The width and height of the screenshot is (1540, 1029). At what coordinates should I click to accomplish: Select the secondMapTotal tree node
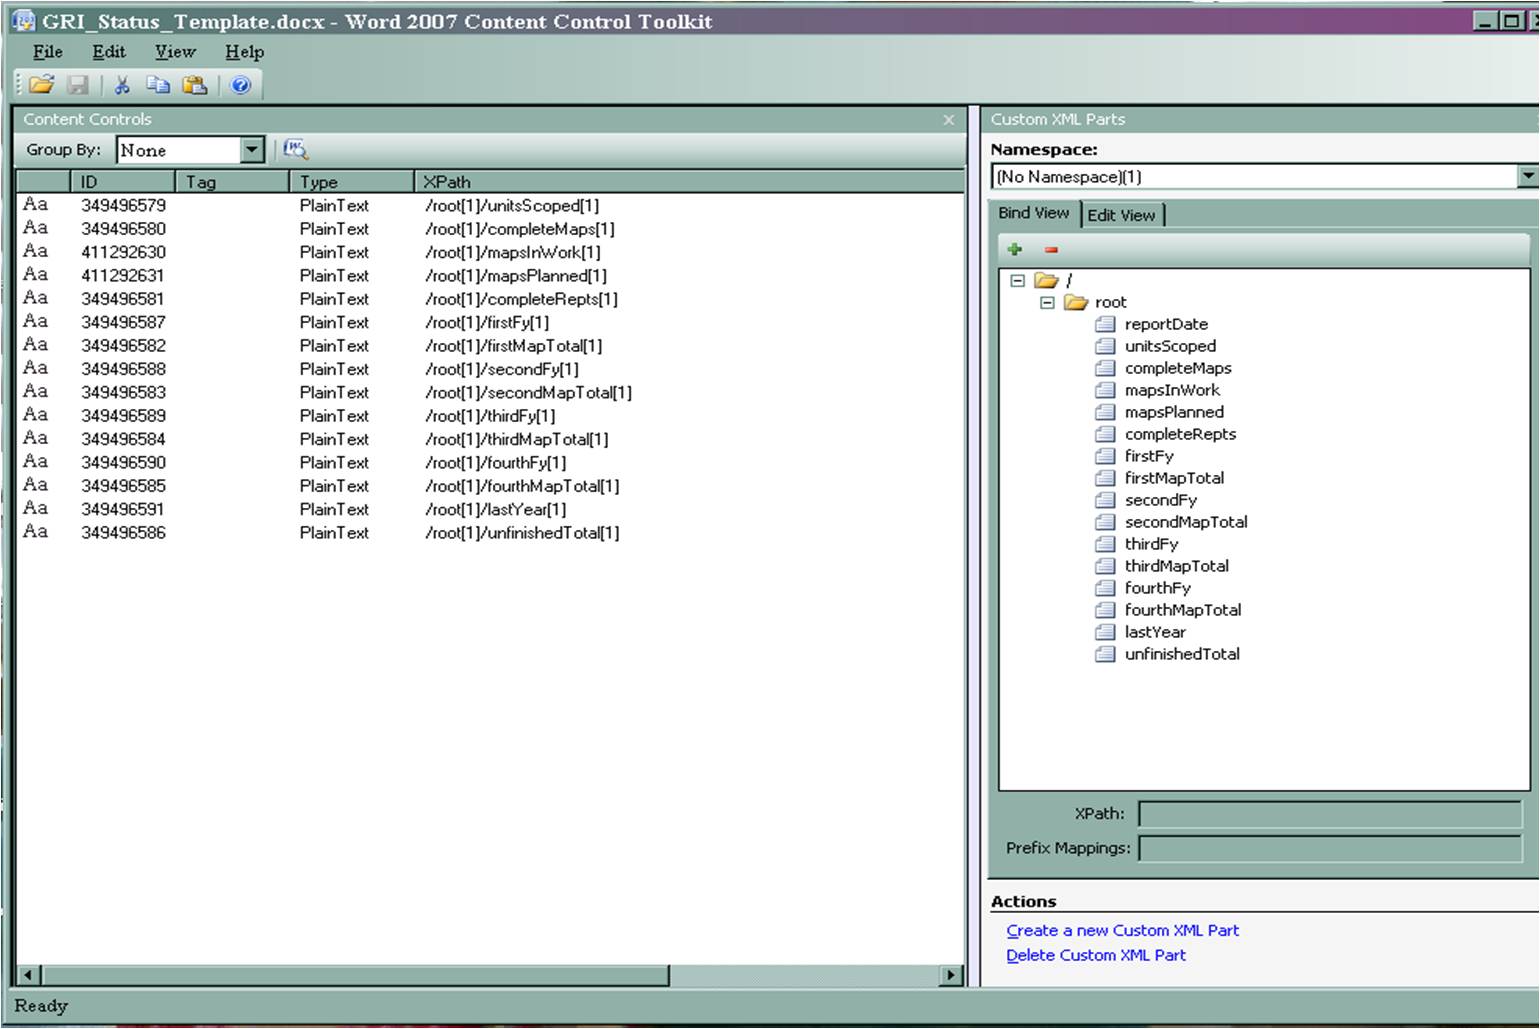click(1186, 522)
